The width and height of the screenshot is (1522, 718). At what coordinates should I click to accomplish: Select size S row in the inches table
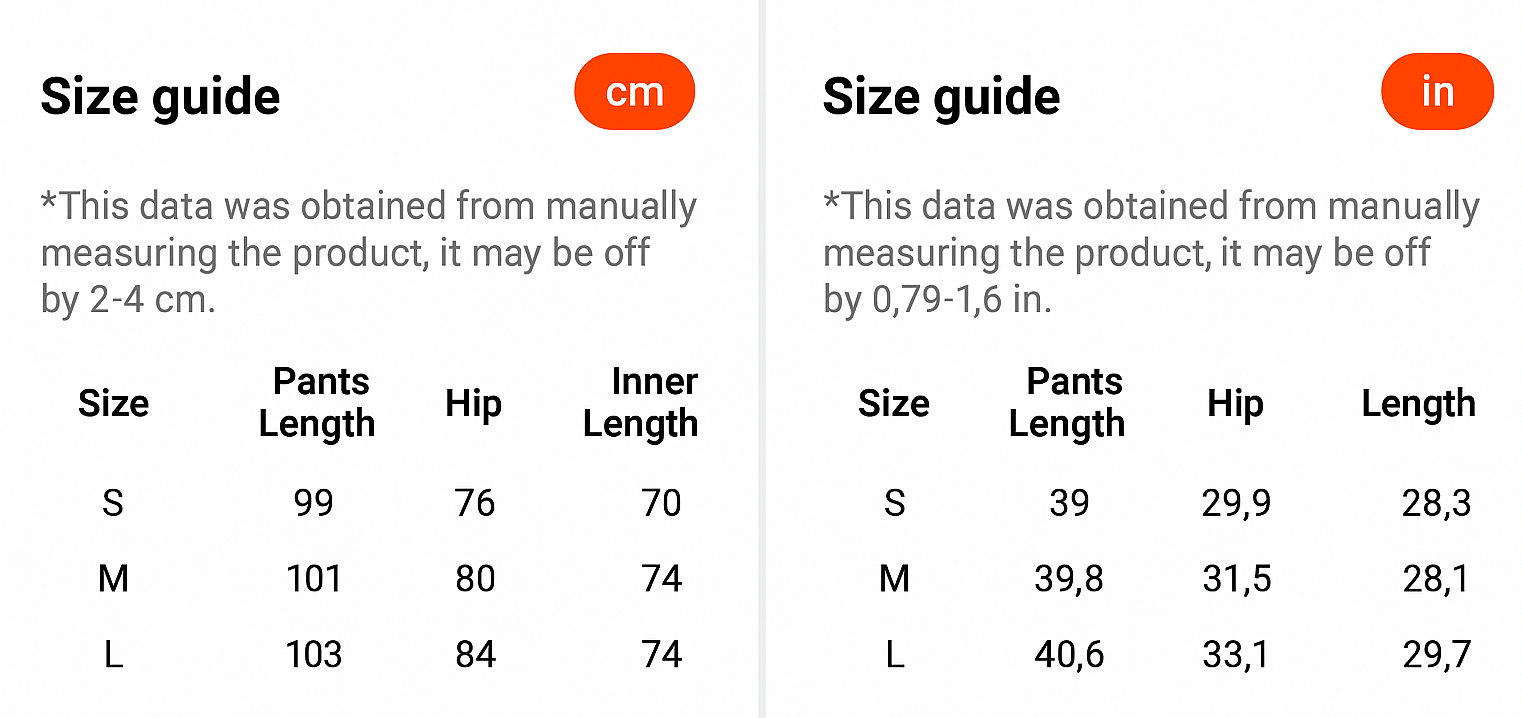click(894, 502)
